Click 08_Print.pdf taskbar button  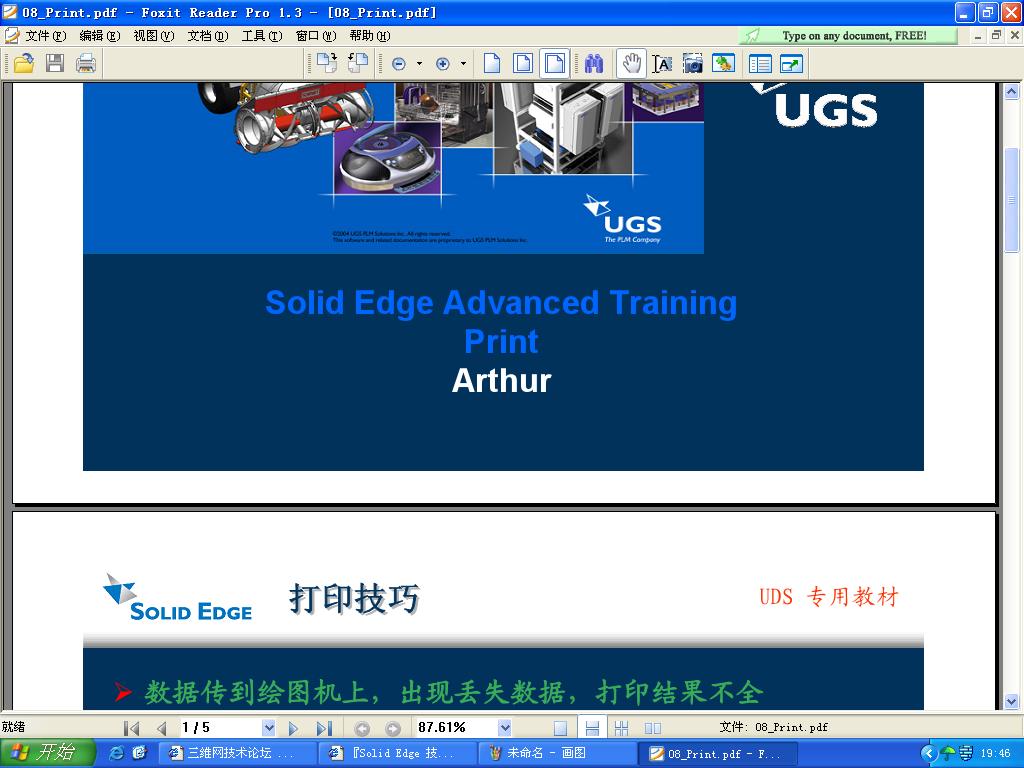(718, 753)
